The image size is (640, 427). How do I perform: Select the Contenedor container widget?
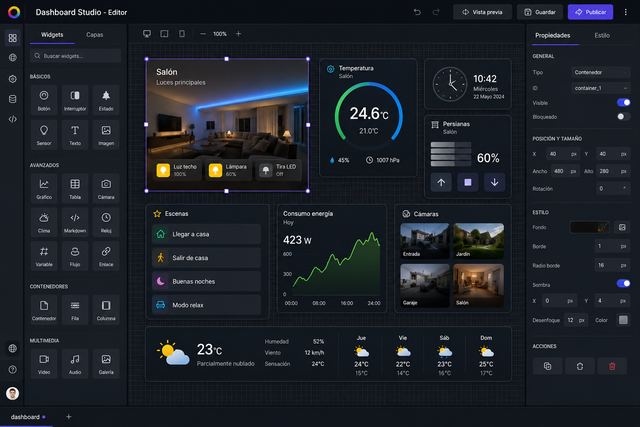(x=44, y=309)
